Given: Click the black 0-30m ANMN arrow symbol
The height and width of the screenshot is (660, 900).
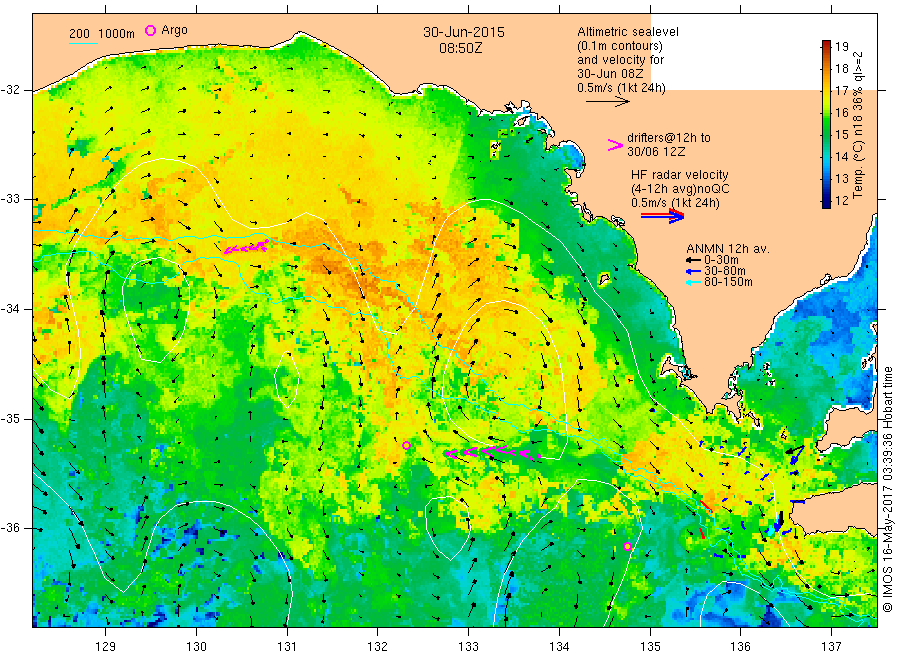Looking at the screenshot, I should (x=693, y=261).
